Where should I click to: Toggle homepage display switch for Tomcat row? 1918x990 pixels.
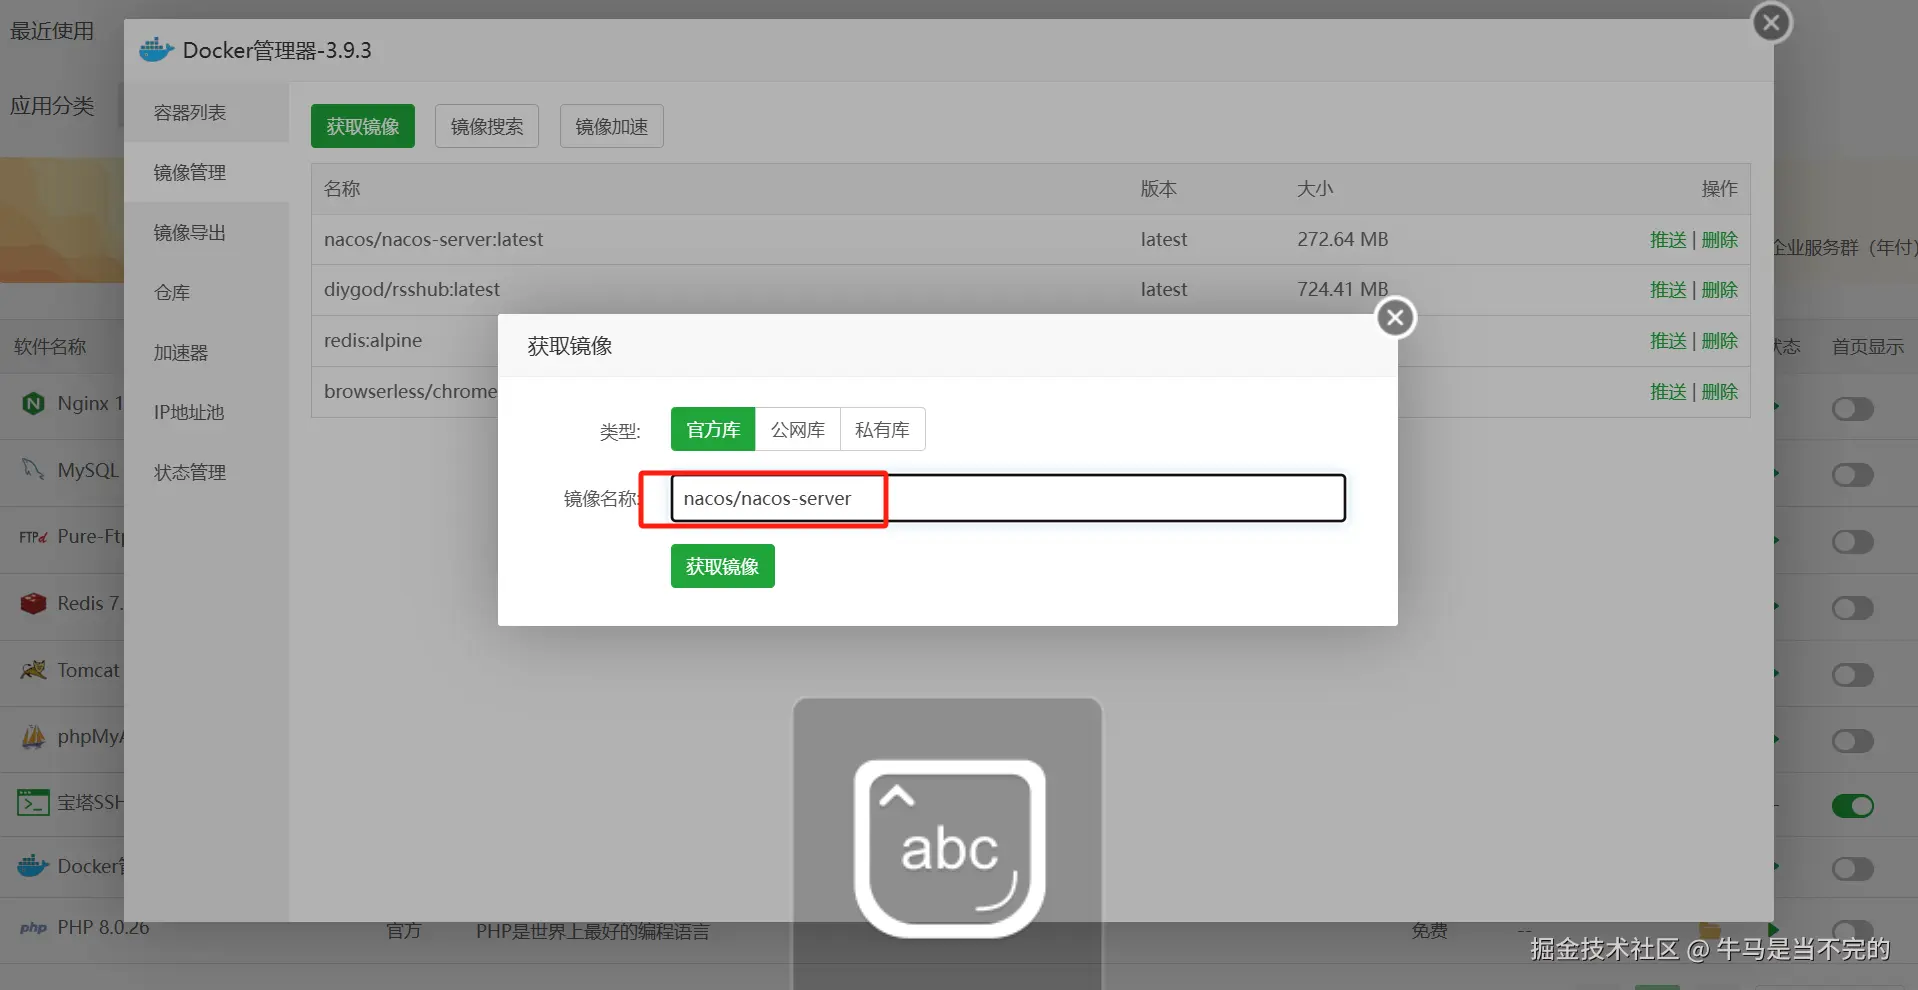pos(1852,675)
